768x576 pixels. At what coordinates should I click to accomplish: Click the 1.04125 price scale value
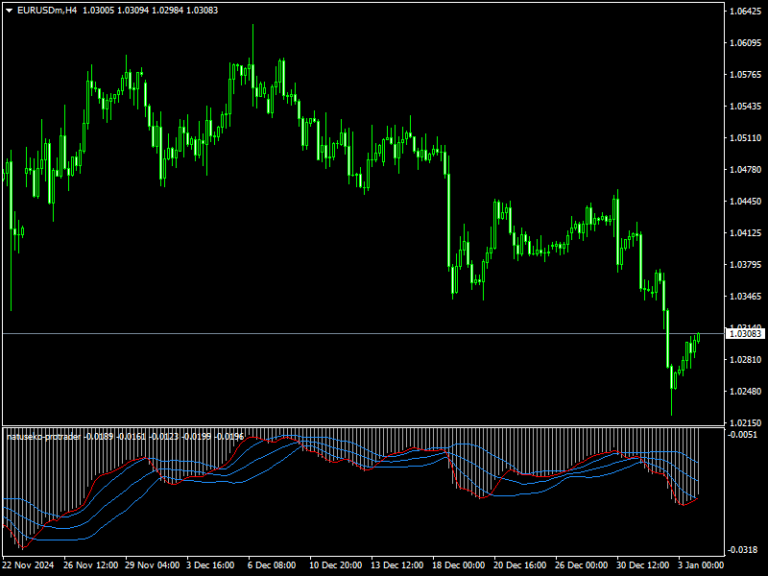click(x=745, y=233)
